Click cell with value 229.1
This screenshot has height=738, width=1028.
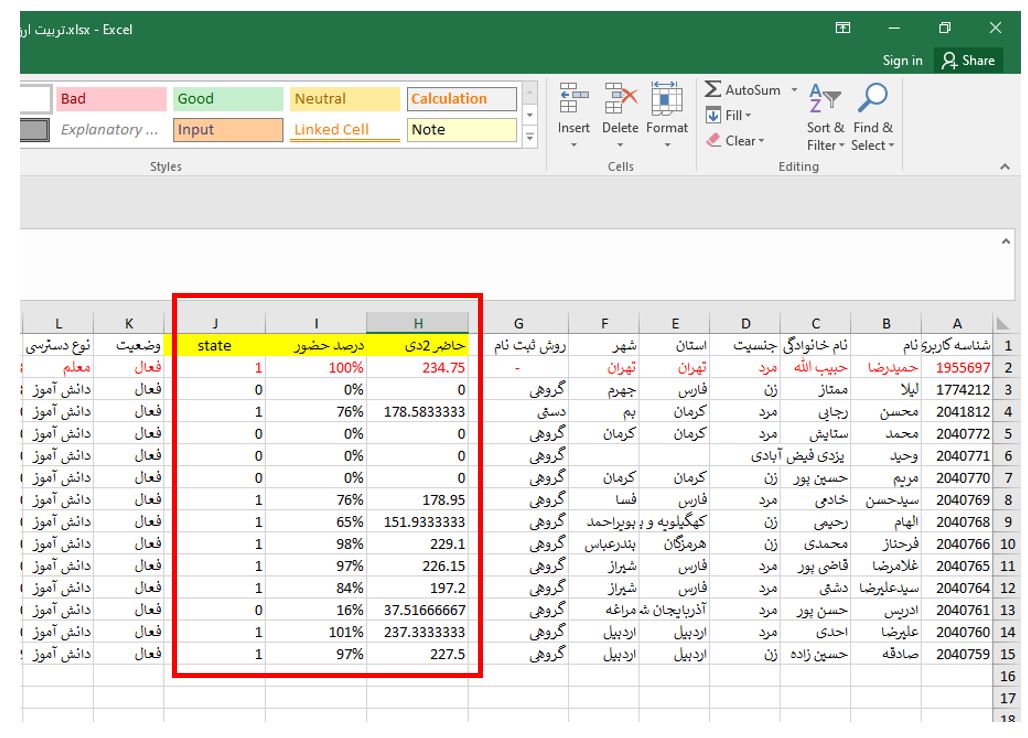coord(418,544)
